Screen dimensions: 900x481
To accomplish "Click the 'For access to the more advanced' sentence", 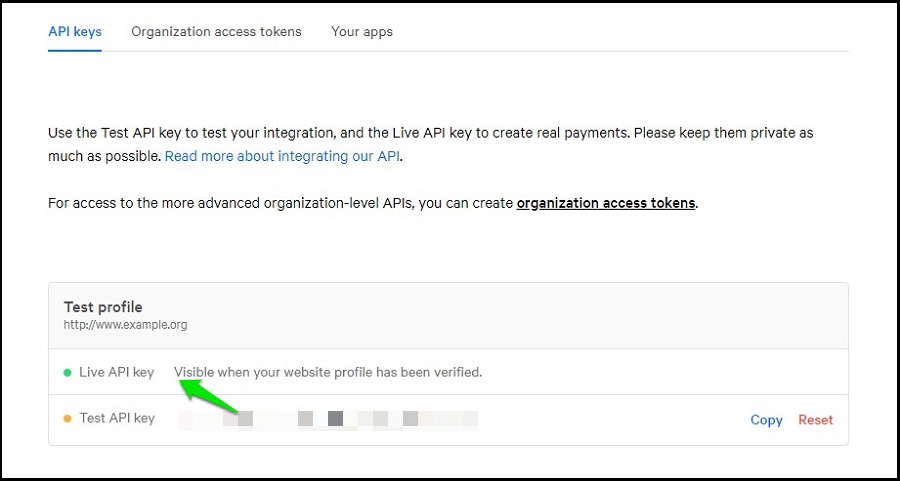I will (280, 204).
